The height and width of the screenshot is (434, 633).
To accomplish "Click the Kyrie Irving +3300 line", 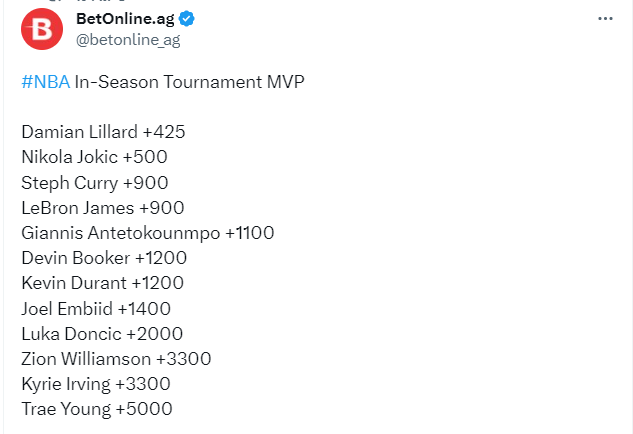I will [95, 384].
